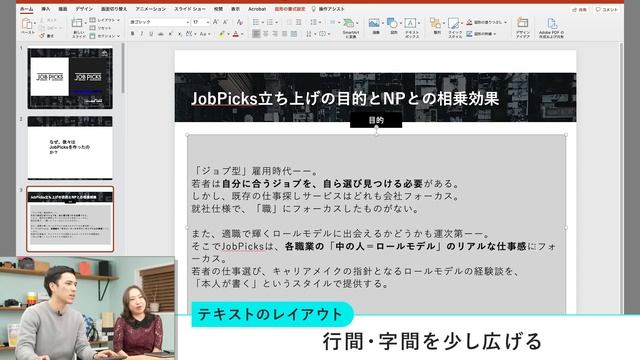
Task: Click the Arrange (整列) icon
Action: (436, 23)
